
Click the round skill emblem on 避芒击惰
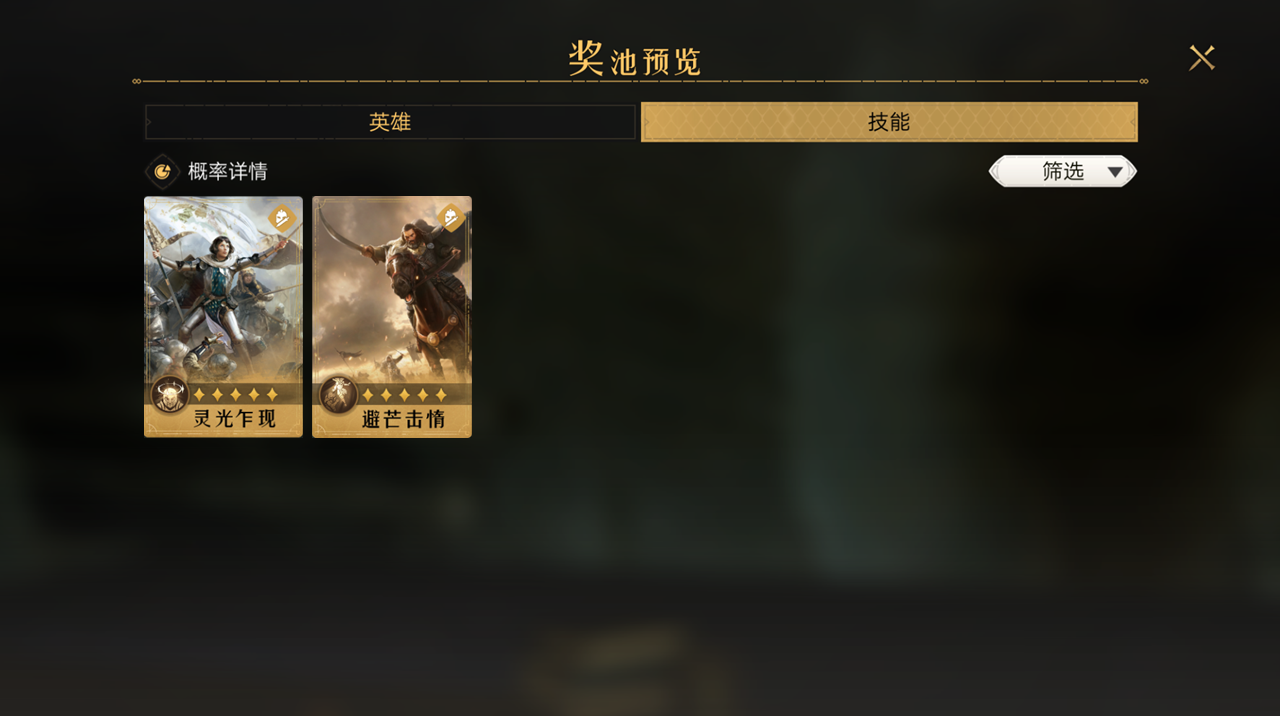pos(338,395)
